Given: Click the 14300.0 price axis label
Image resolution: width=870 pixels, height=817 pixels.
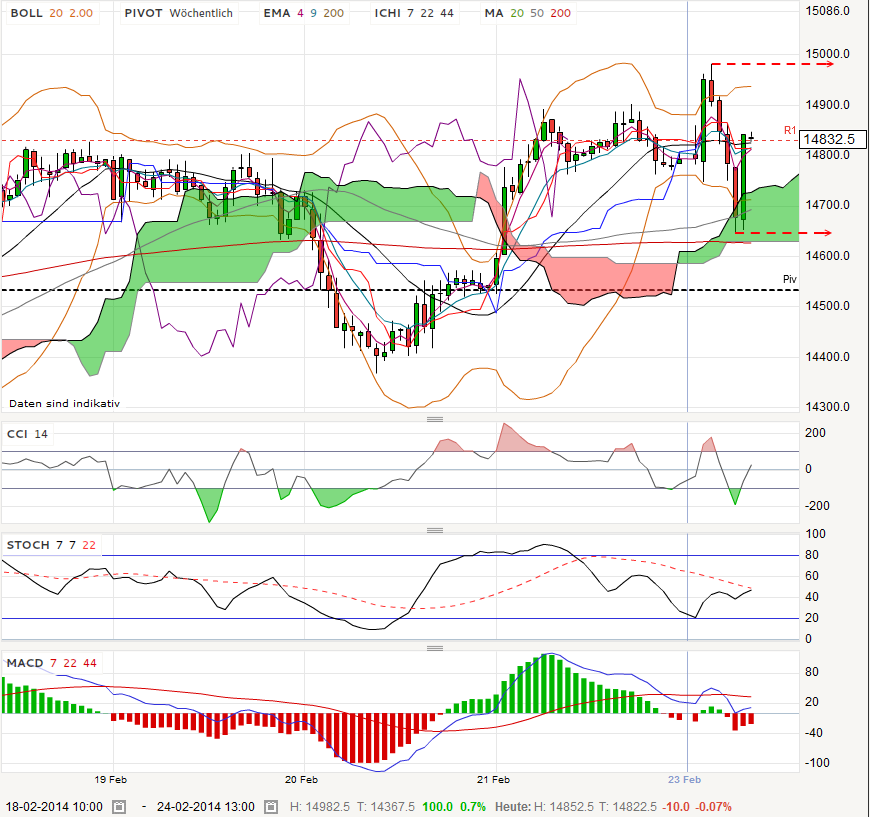Looking at the screenshot, I should (x=827, y=407).
